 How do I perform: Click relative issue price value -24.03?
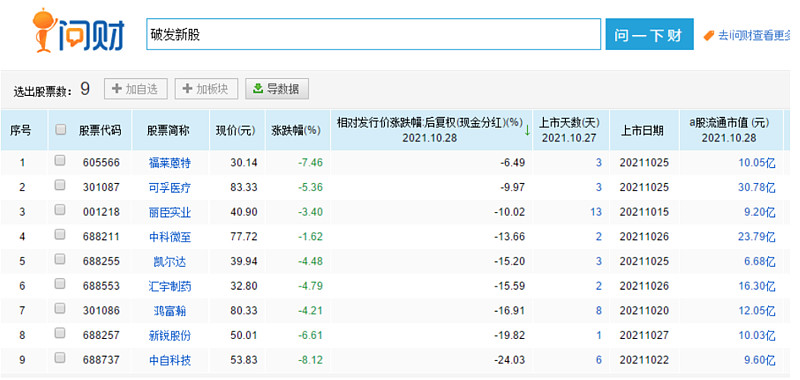pyautogui.click(x=509, y=360)
